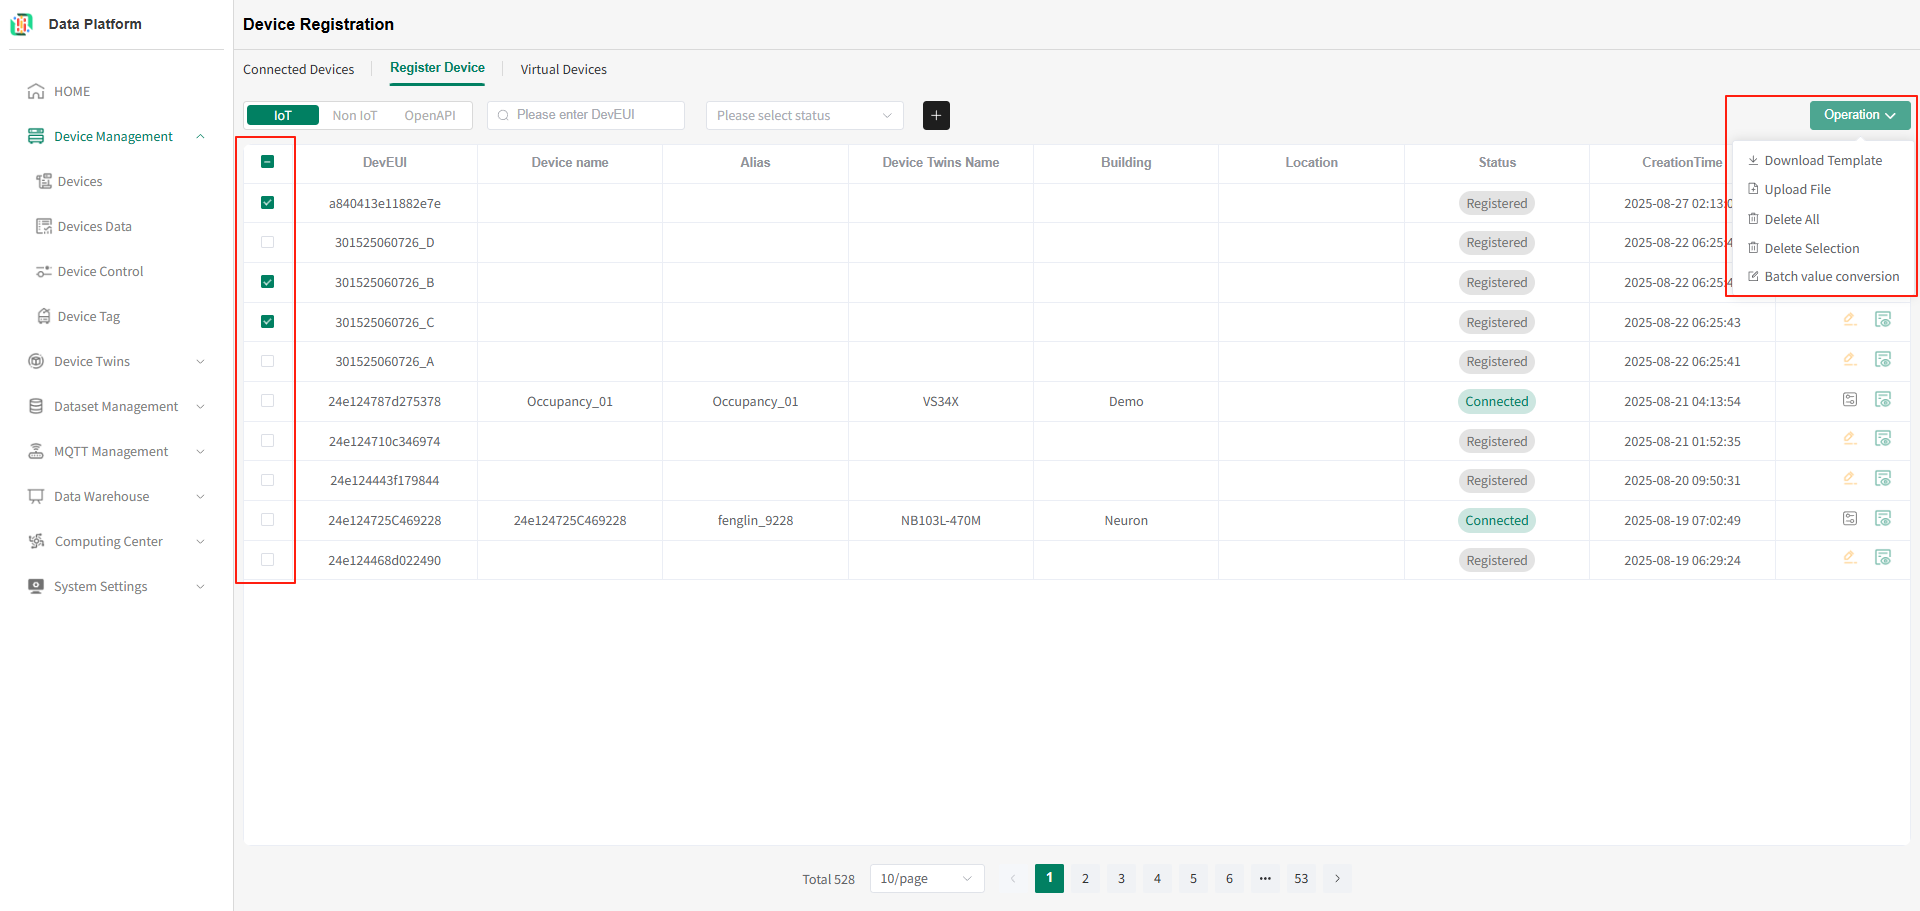Open the view details icon for device 24e124787d275378
The image size is (1920, 911).
click(x=1883, y=400)
